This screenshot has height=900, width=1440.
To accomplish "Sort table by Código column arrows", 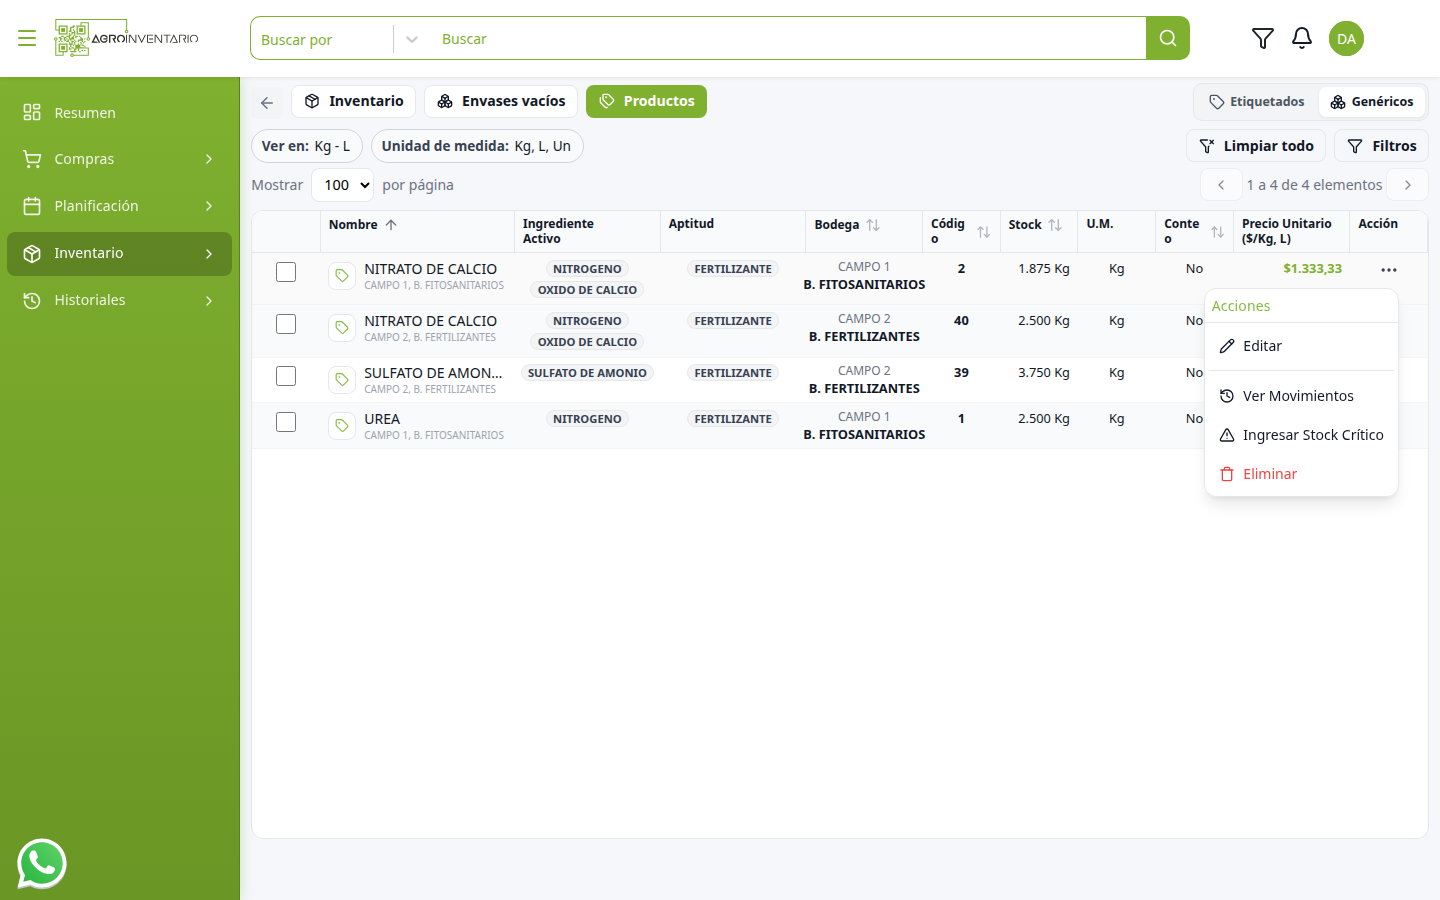I will click(984, 232).
